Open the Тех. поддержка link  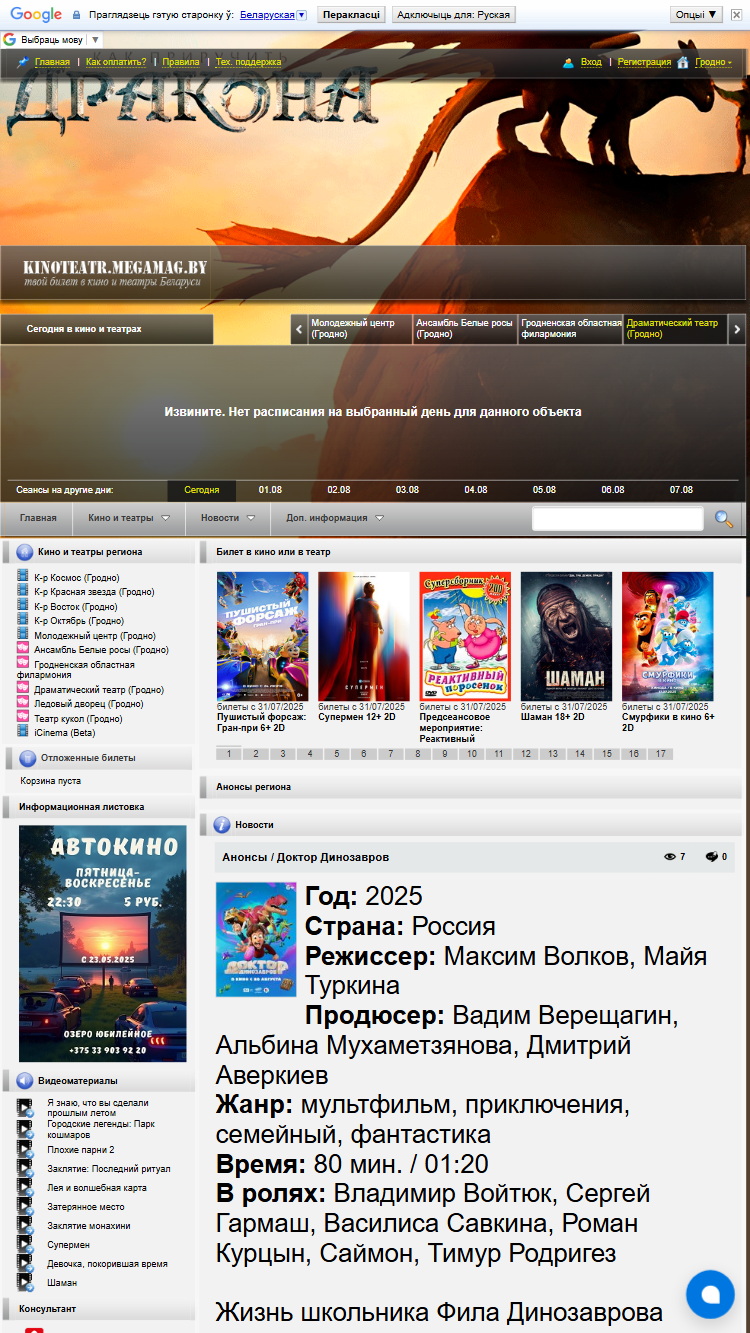(248, 62)
